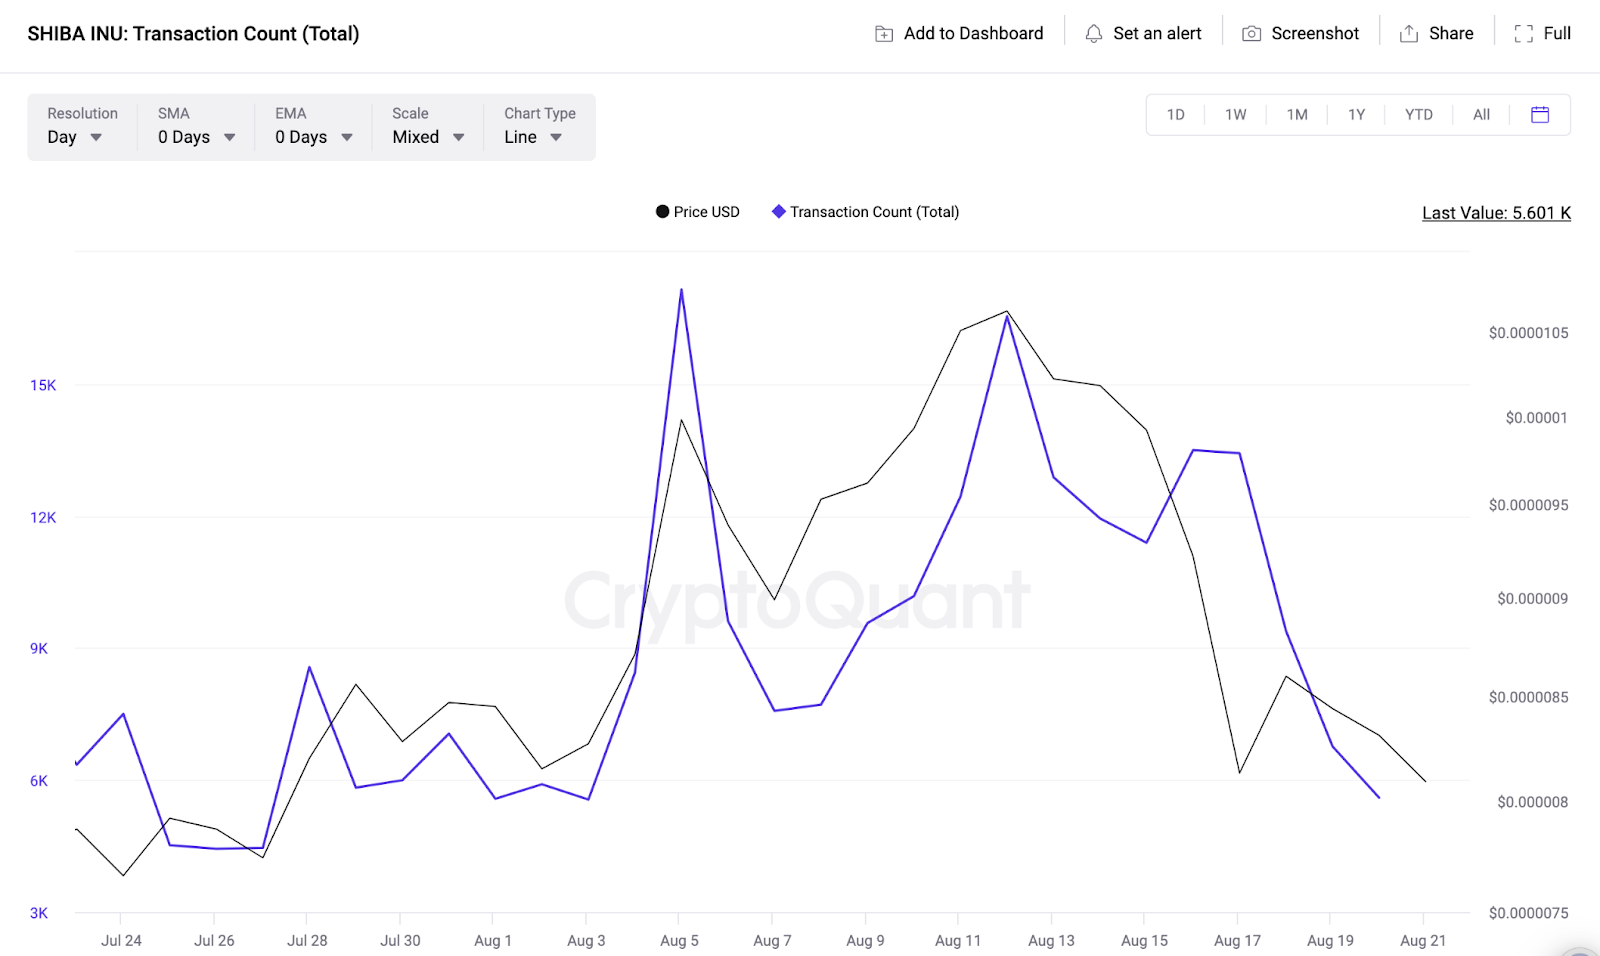Viewport: 1600px width, 956px height.
Task: Toggle Transaction Count (Total) legend series
Action: click(866, 212)
